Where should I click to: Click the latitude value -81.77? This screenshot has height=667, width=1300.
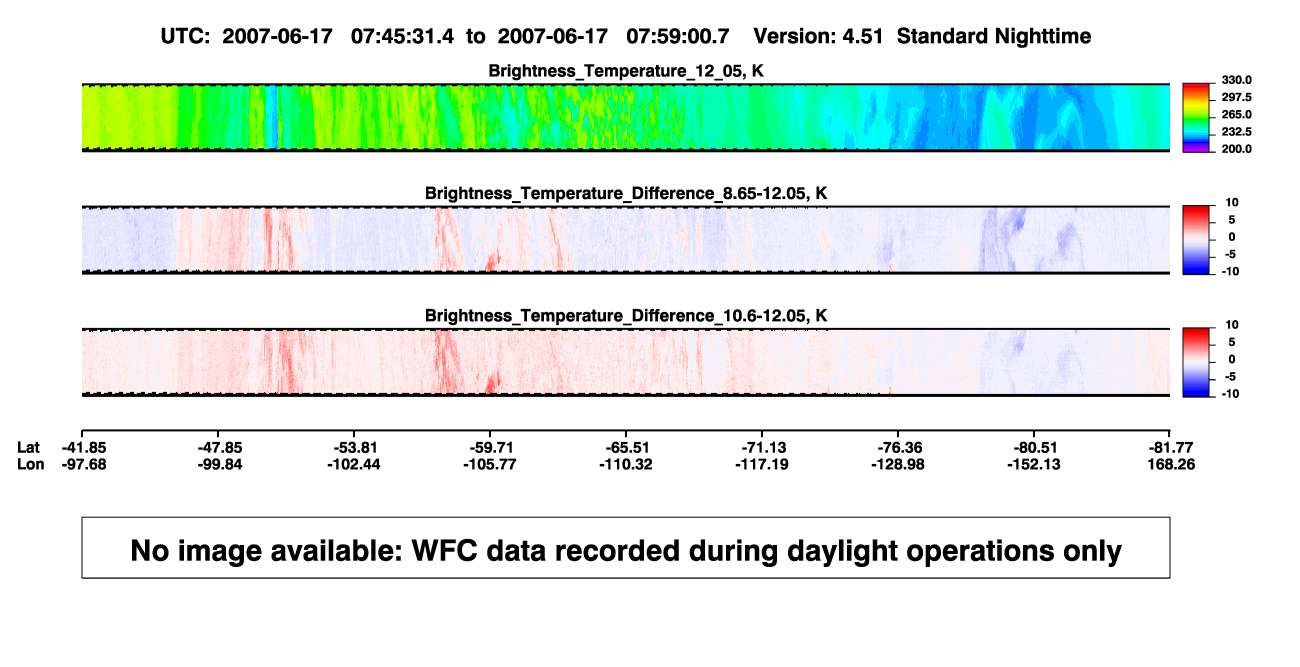[1171, 447]
